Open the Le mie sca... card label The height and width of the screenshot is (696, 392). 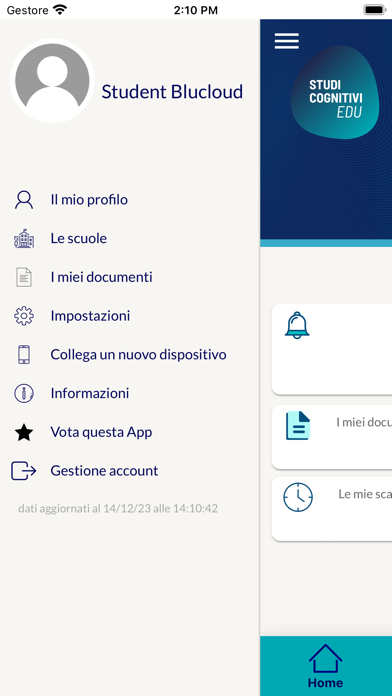tap(365, 494)
